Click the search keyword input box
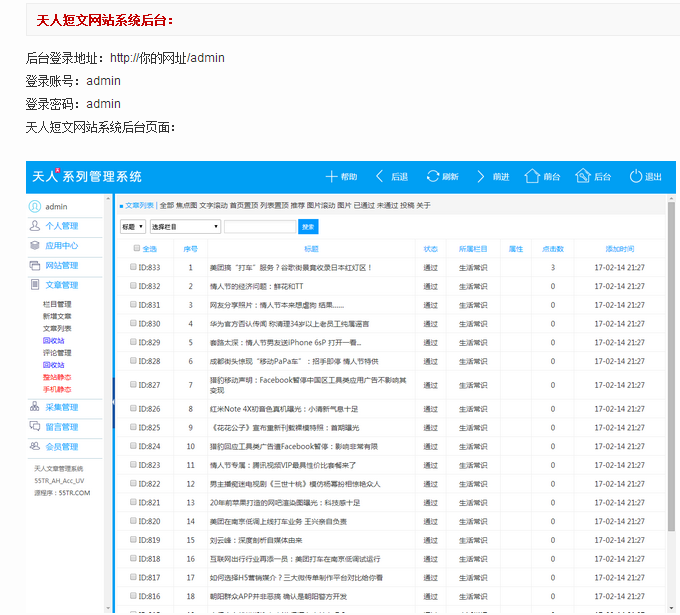The image size is (680, 615). point(259,227)
